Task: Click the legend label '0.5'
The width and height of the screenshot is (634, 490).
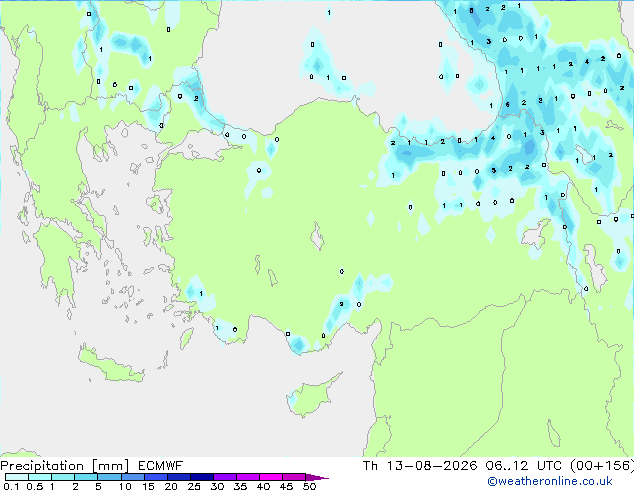Action: click(34, 486)
